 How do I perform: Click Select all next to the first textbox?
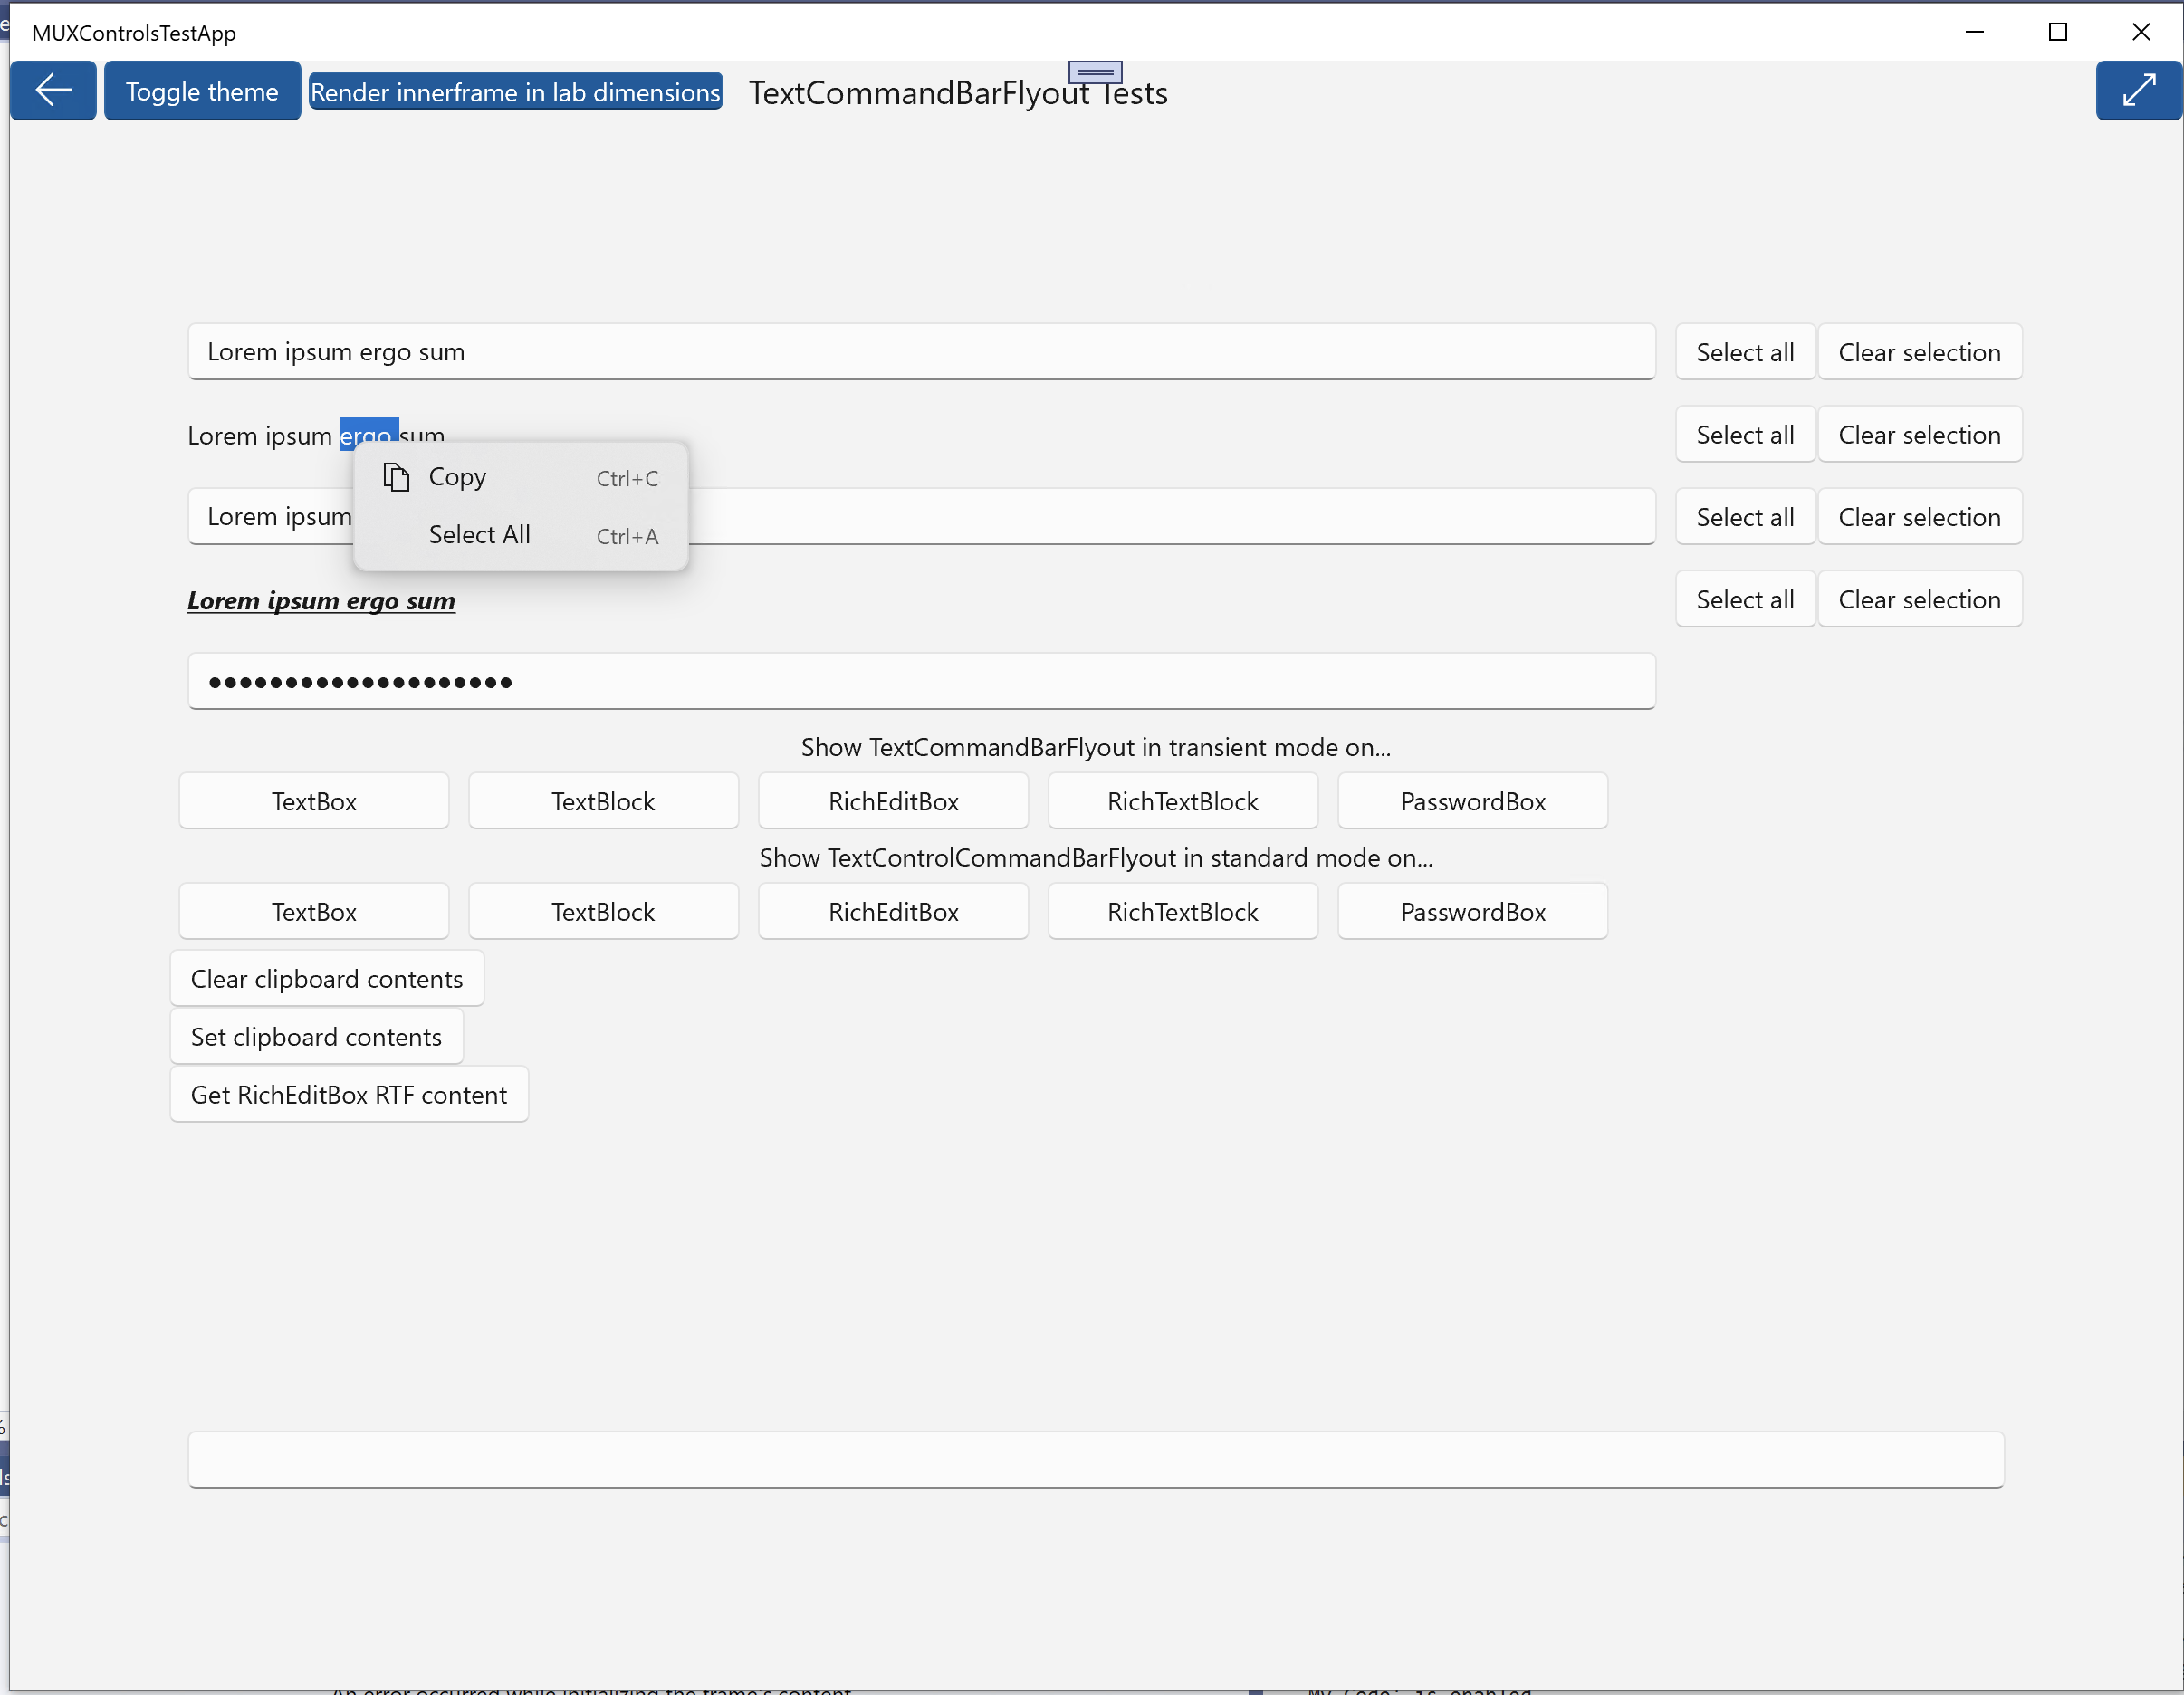[1744, 351]
